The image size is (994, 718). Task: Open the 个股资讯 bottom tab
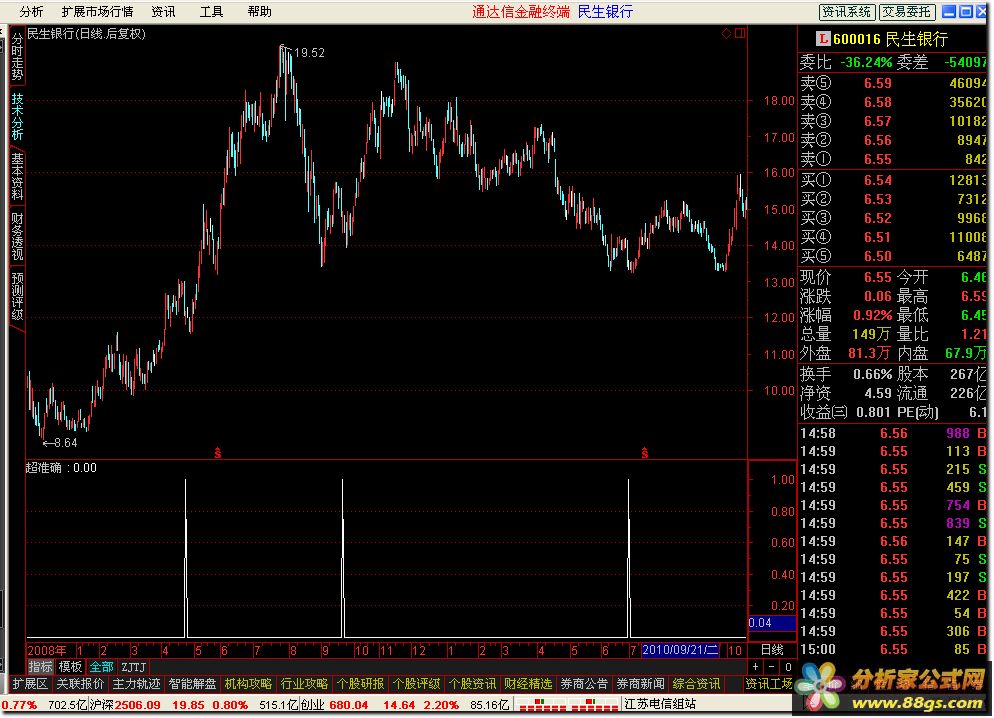tap(472, 684)
